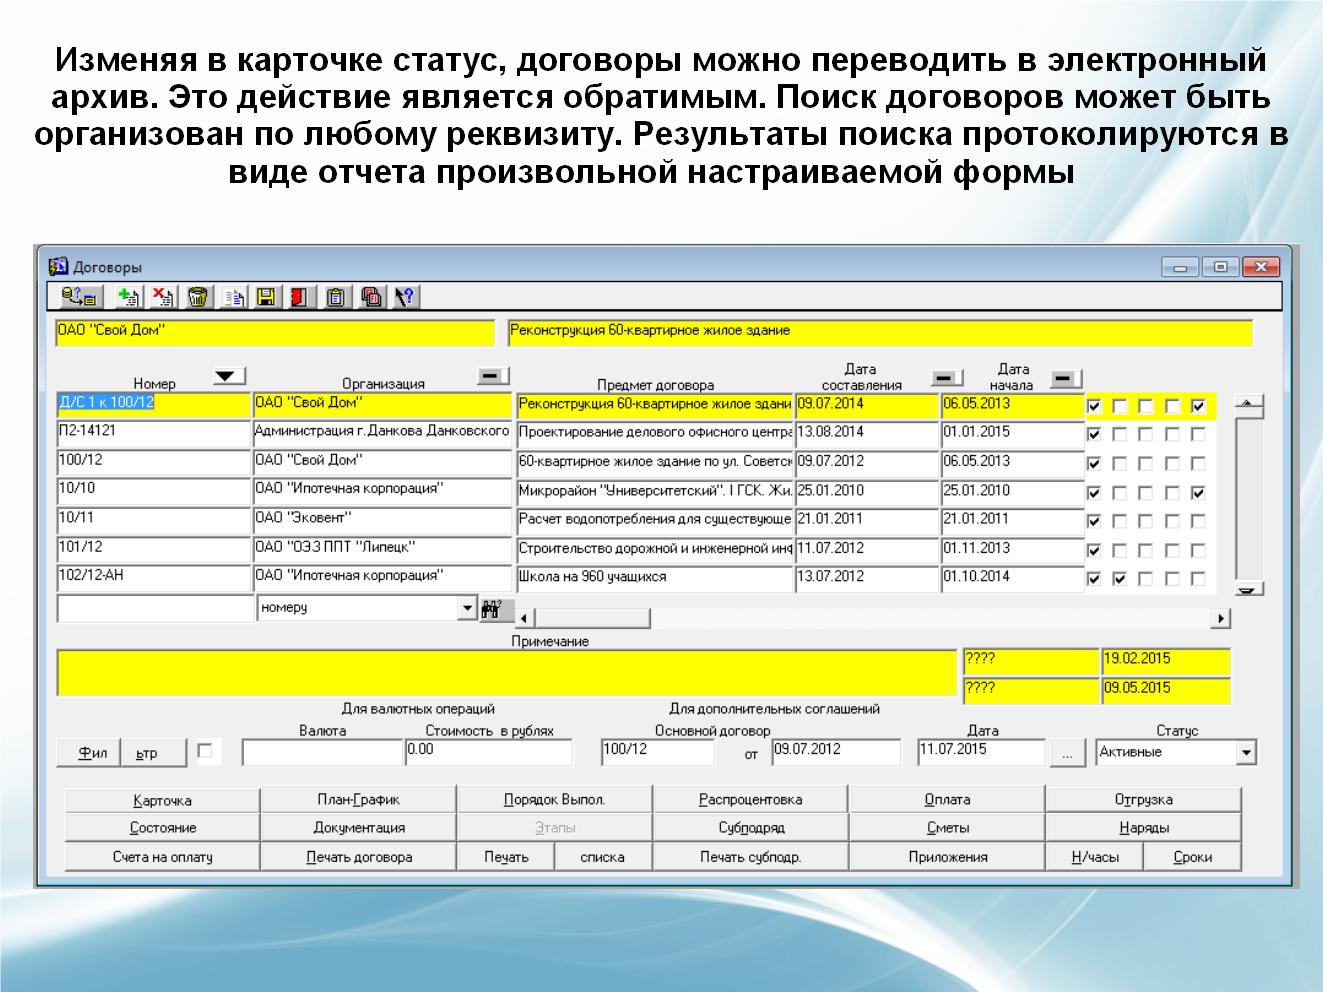
Task: Click the Основной договор field showing 100/12
Action: [658, 752]
